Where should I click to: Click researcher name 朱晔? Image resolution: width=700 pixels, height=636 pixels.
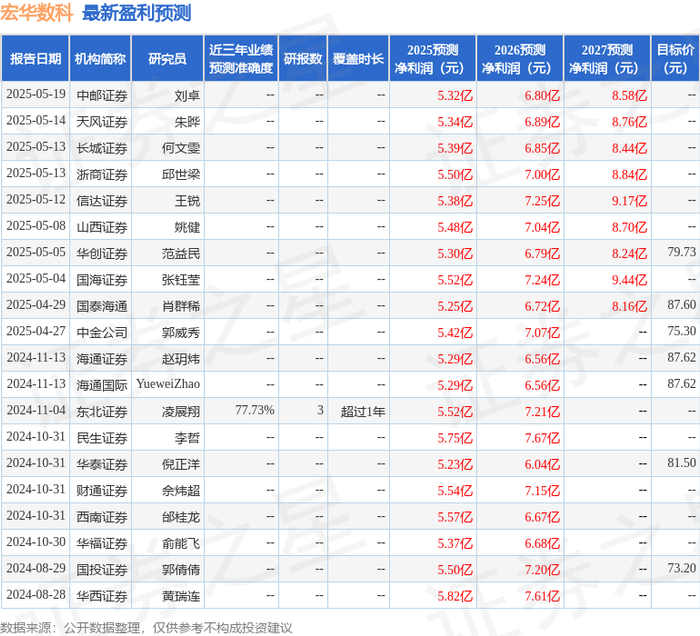187,121
